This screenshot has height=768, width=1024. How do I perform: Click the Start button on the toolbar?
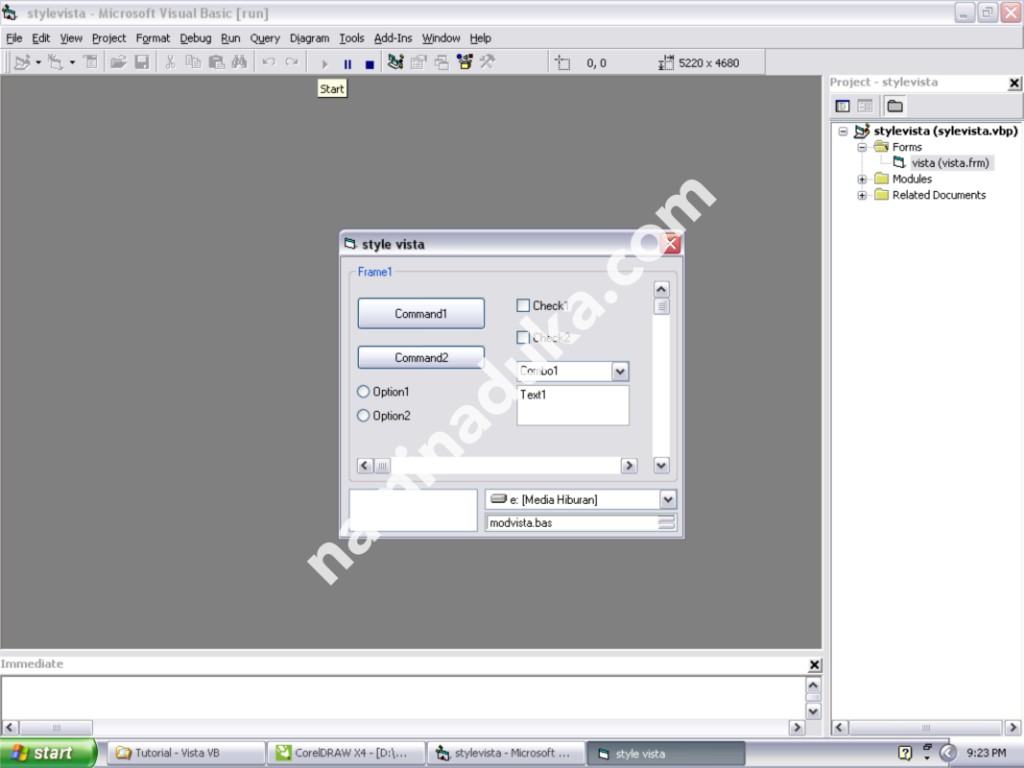click(x=325, y=62)
